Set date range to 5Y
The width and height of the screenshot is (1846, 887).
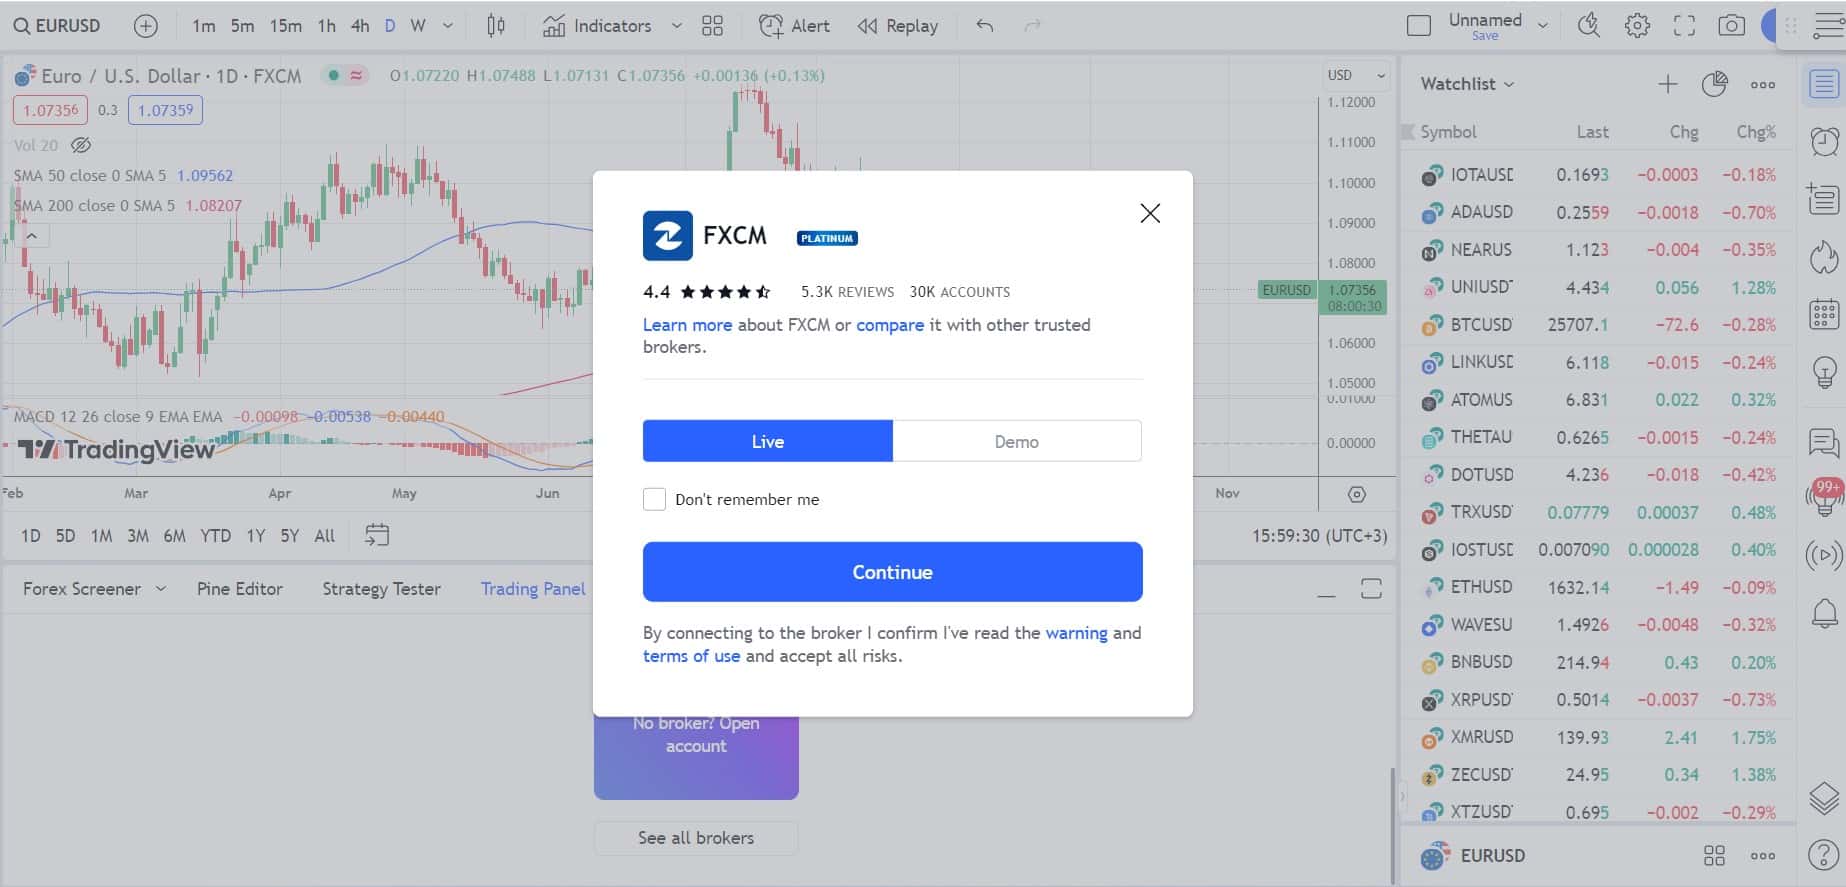pos(290,536)
